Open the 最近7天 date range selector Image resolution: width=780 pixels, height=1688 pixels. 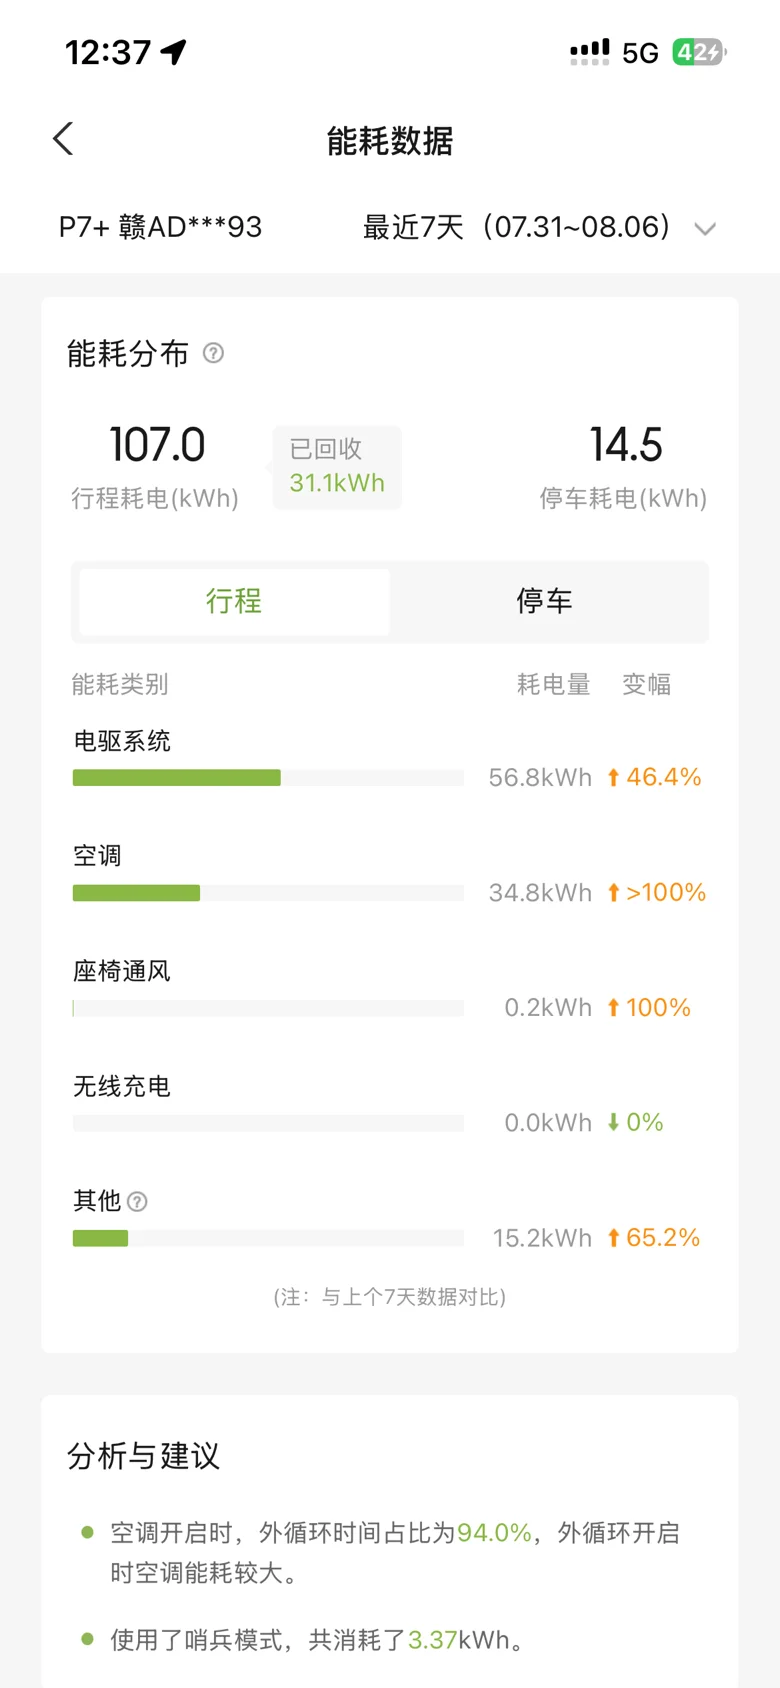[516, 227]
